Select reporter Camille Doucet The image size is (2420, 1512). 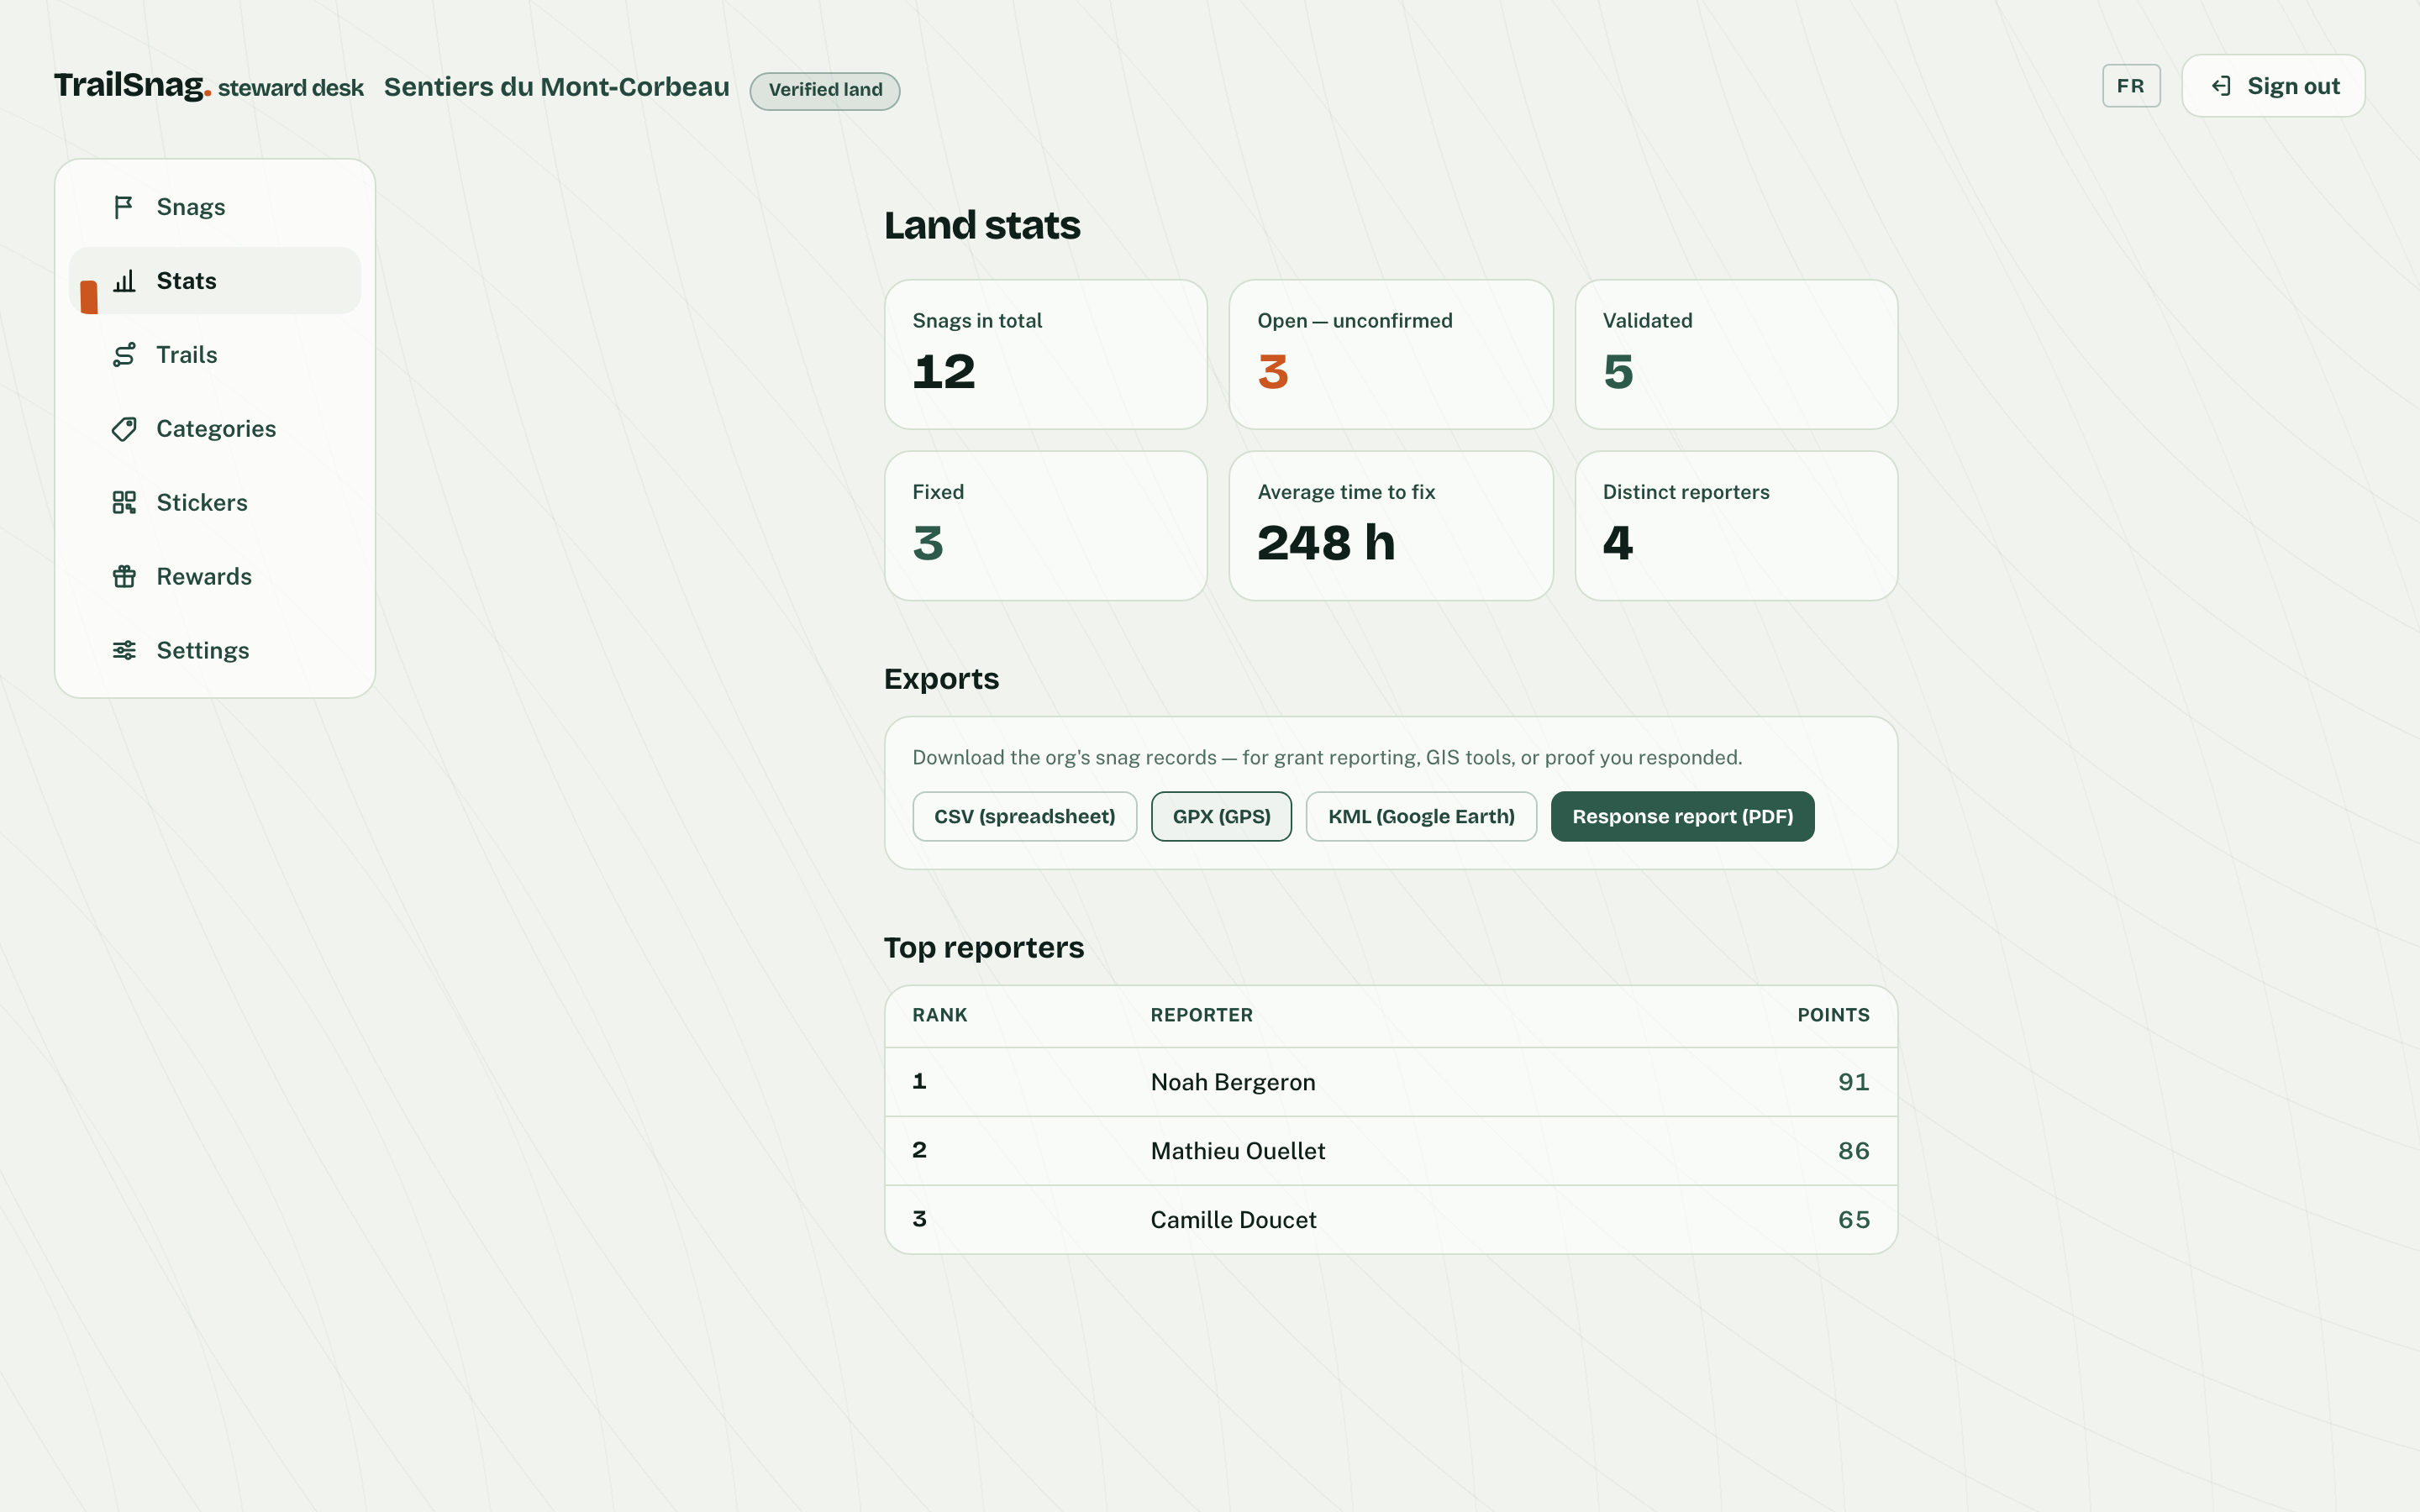pyautogui.click(x=1233, y=1220)
